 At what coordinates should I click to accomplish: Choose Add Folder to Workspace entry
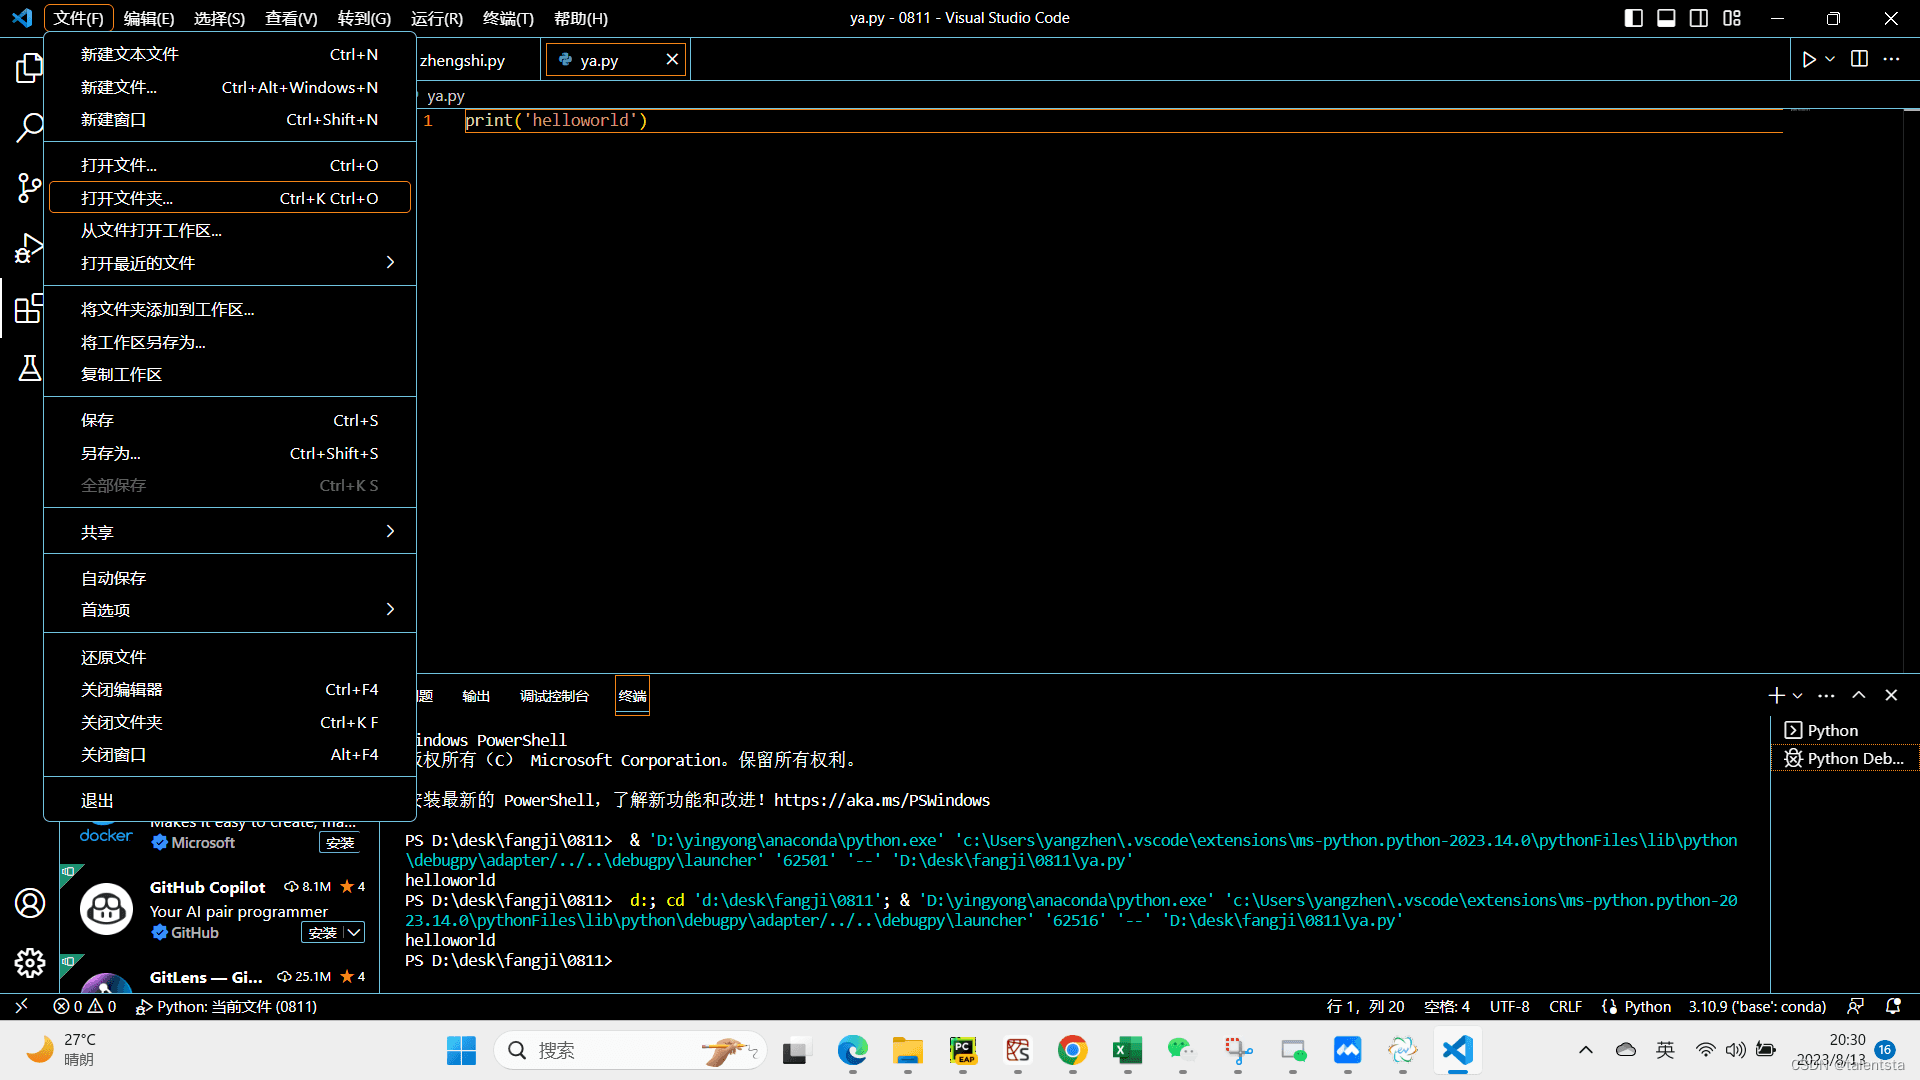pos(230,309)
